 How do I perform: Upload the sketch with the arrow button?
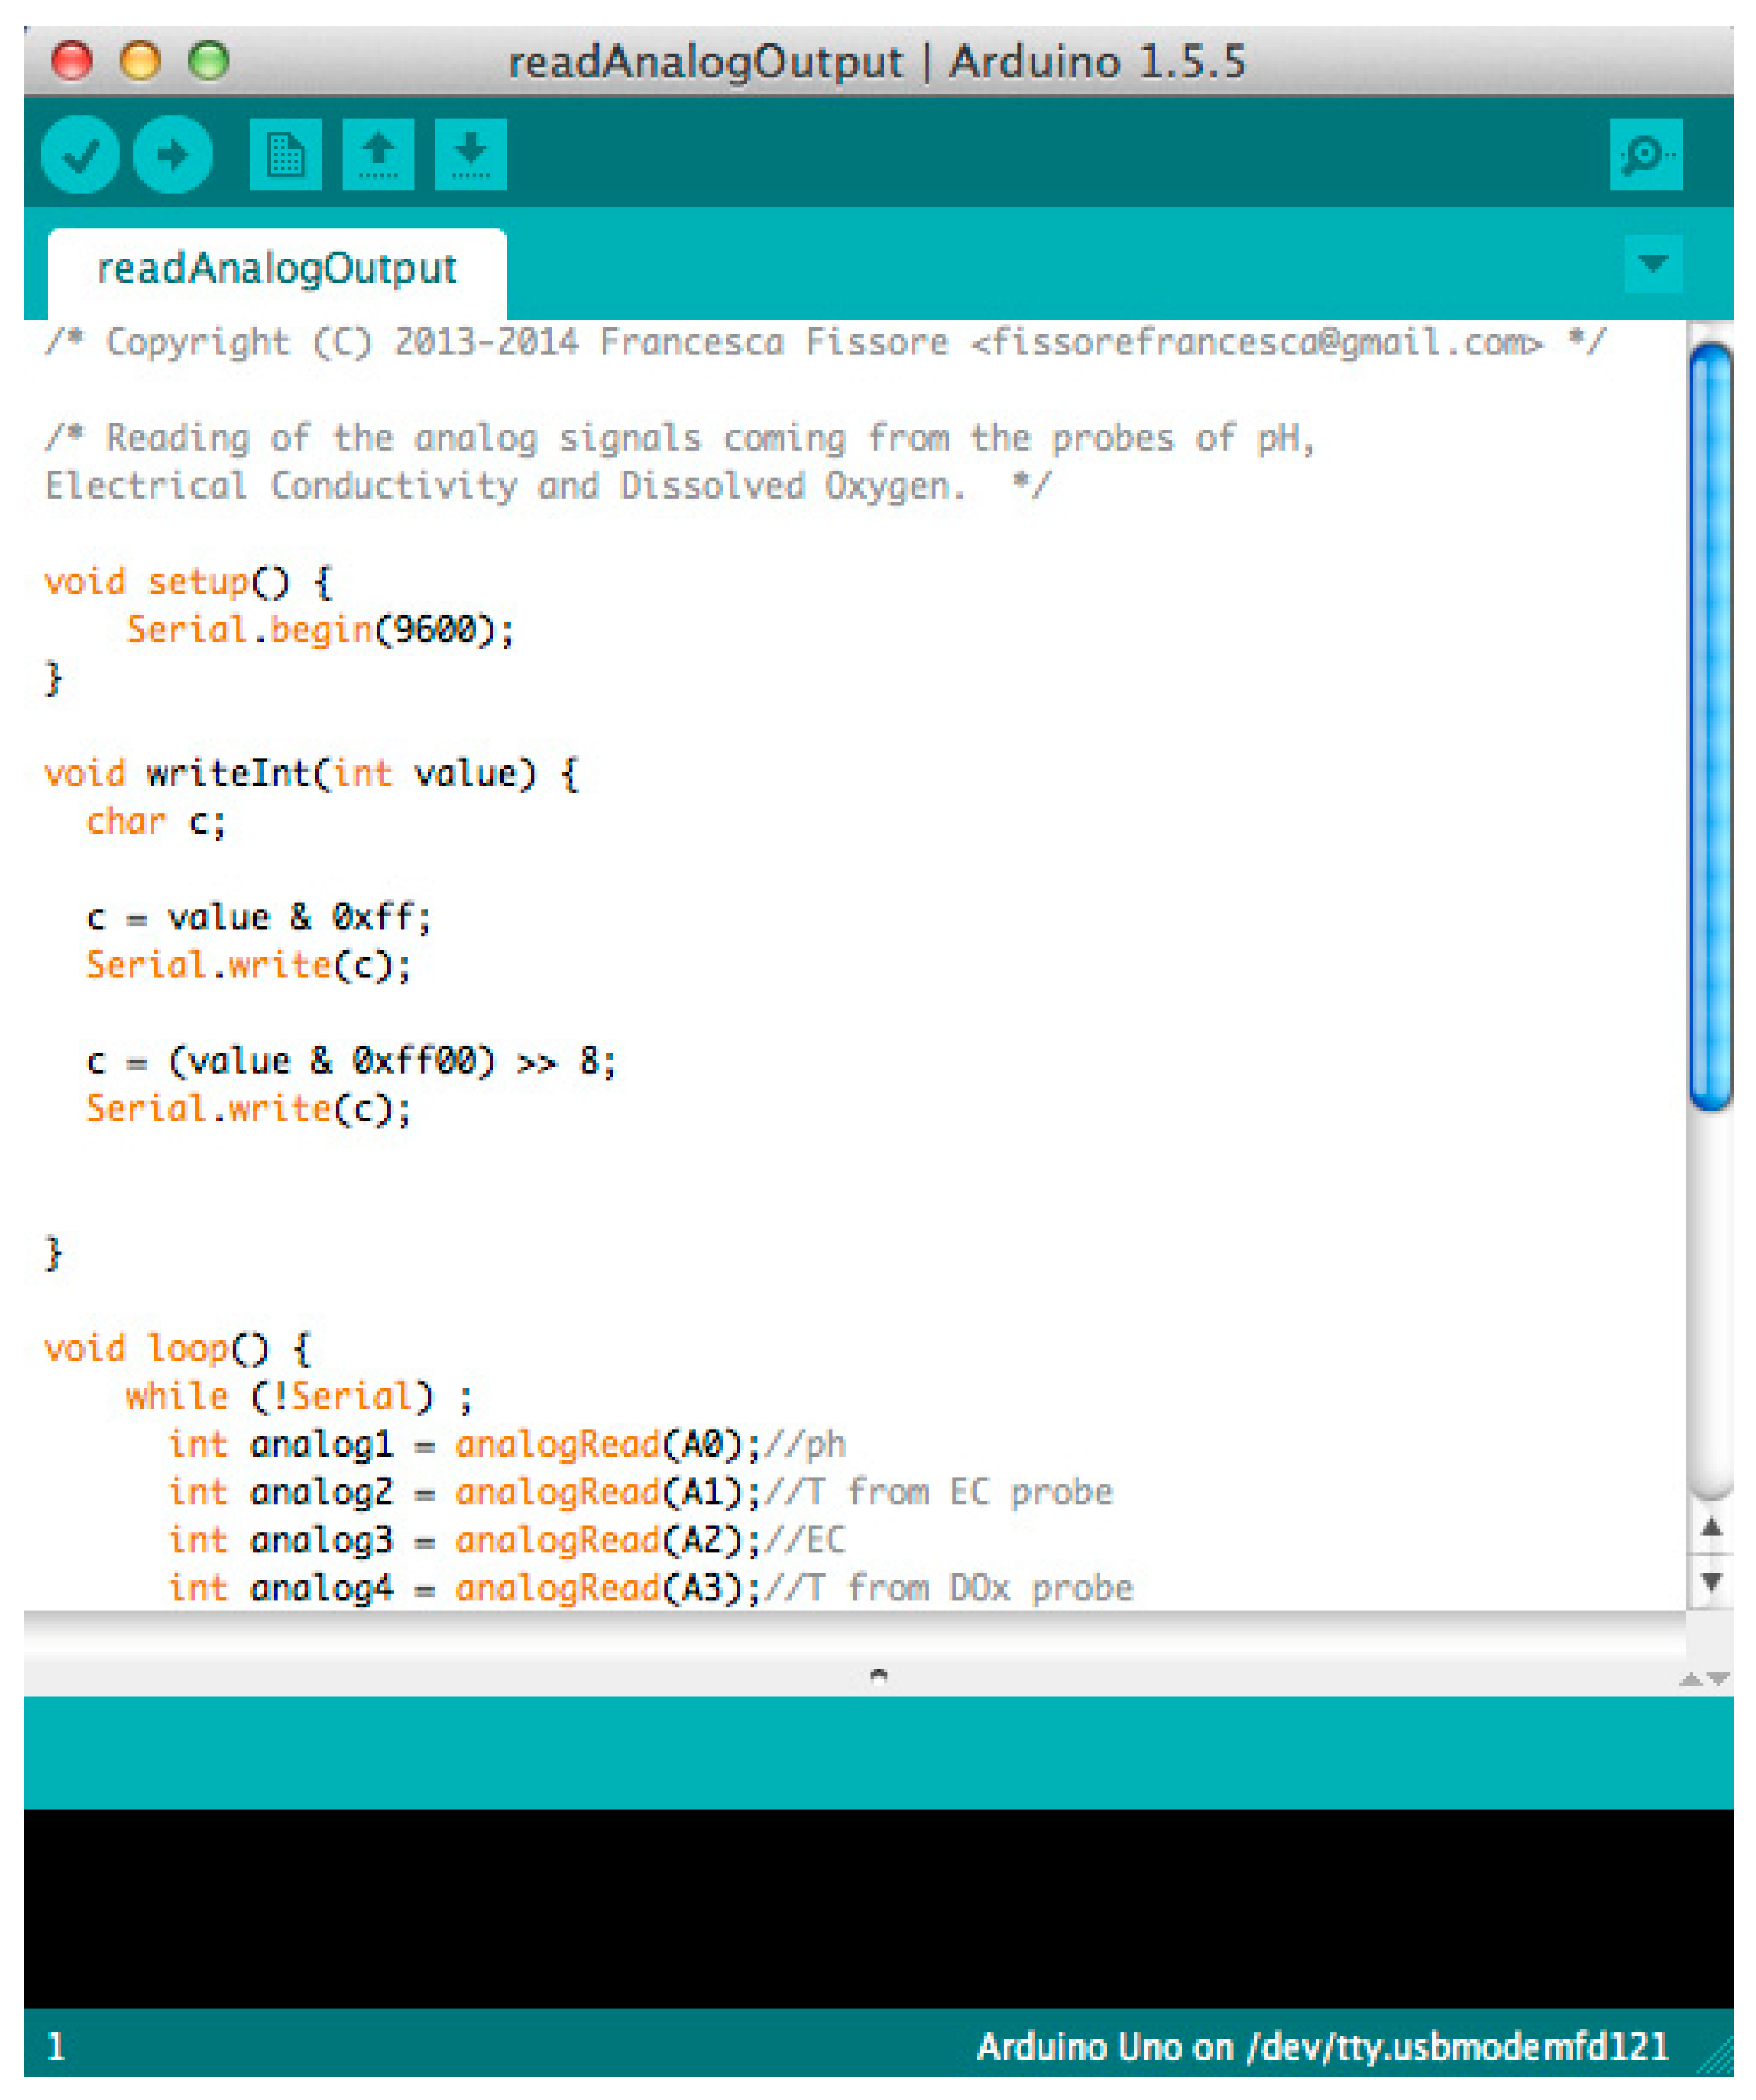click(x=172, y=155)
